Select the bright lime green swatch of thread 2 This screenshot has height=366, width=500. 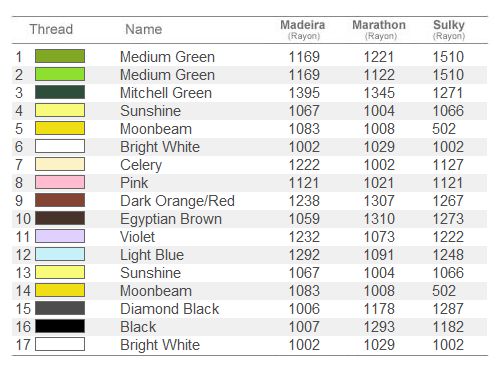click(x=60, y=74)
